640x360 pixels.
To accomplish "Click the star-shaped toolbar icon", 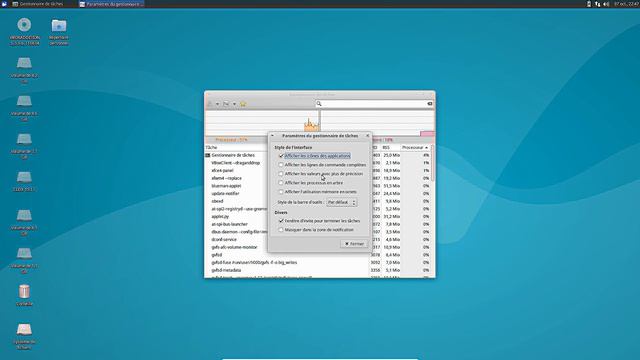I will 243,104.
